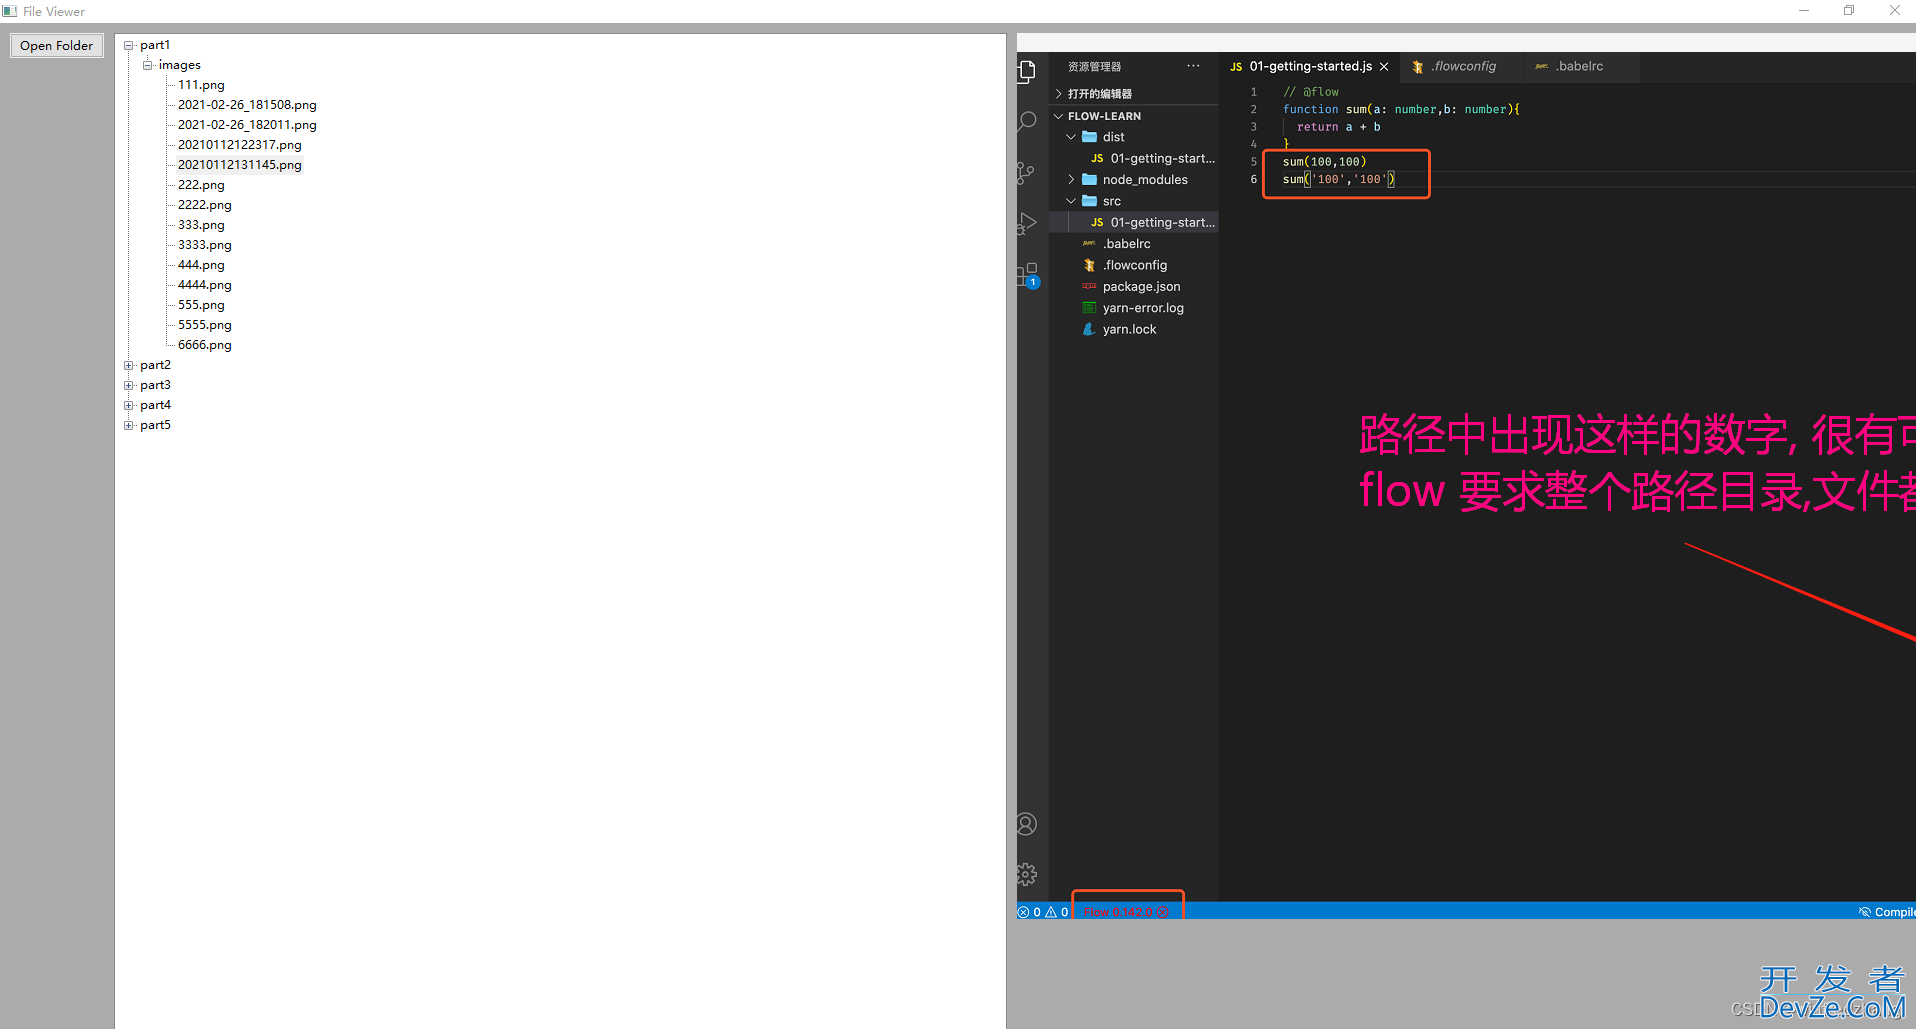Image resolution: width=1916 pixels, height=1029 pixels.
Task: Click .flowconfig file in preview explorer
Action: point(1134,265)
